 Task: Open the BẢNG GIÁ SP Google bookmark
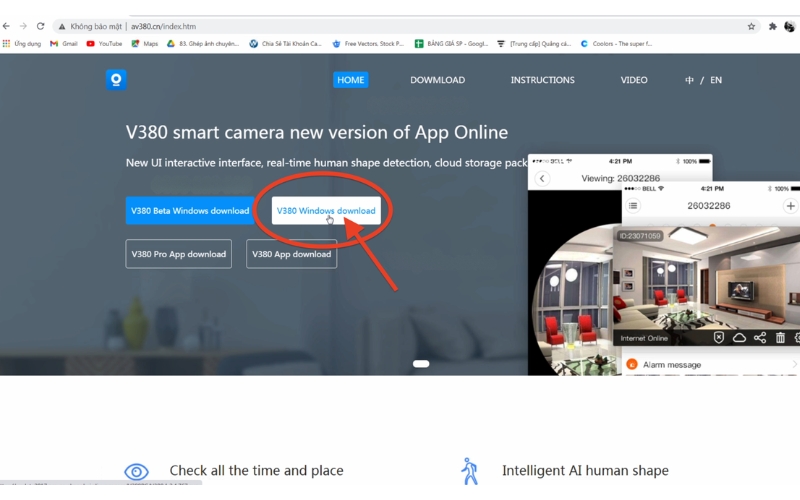coord(452,44)
